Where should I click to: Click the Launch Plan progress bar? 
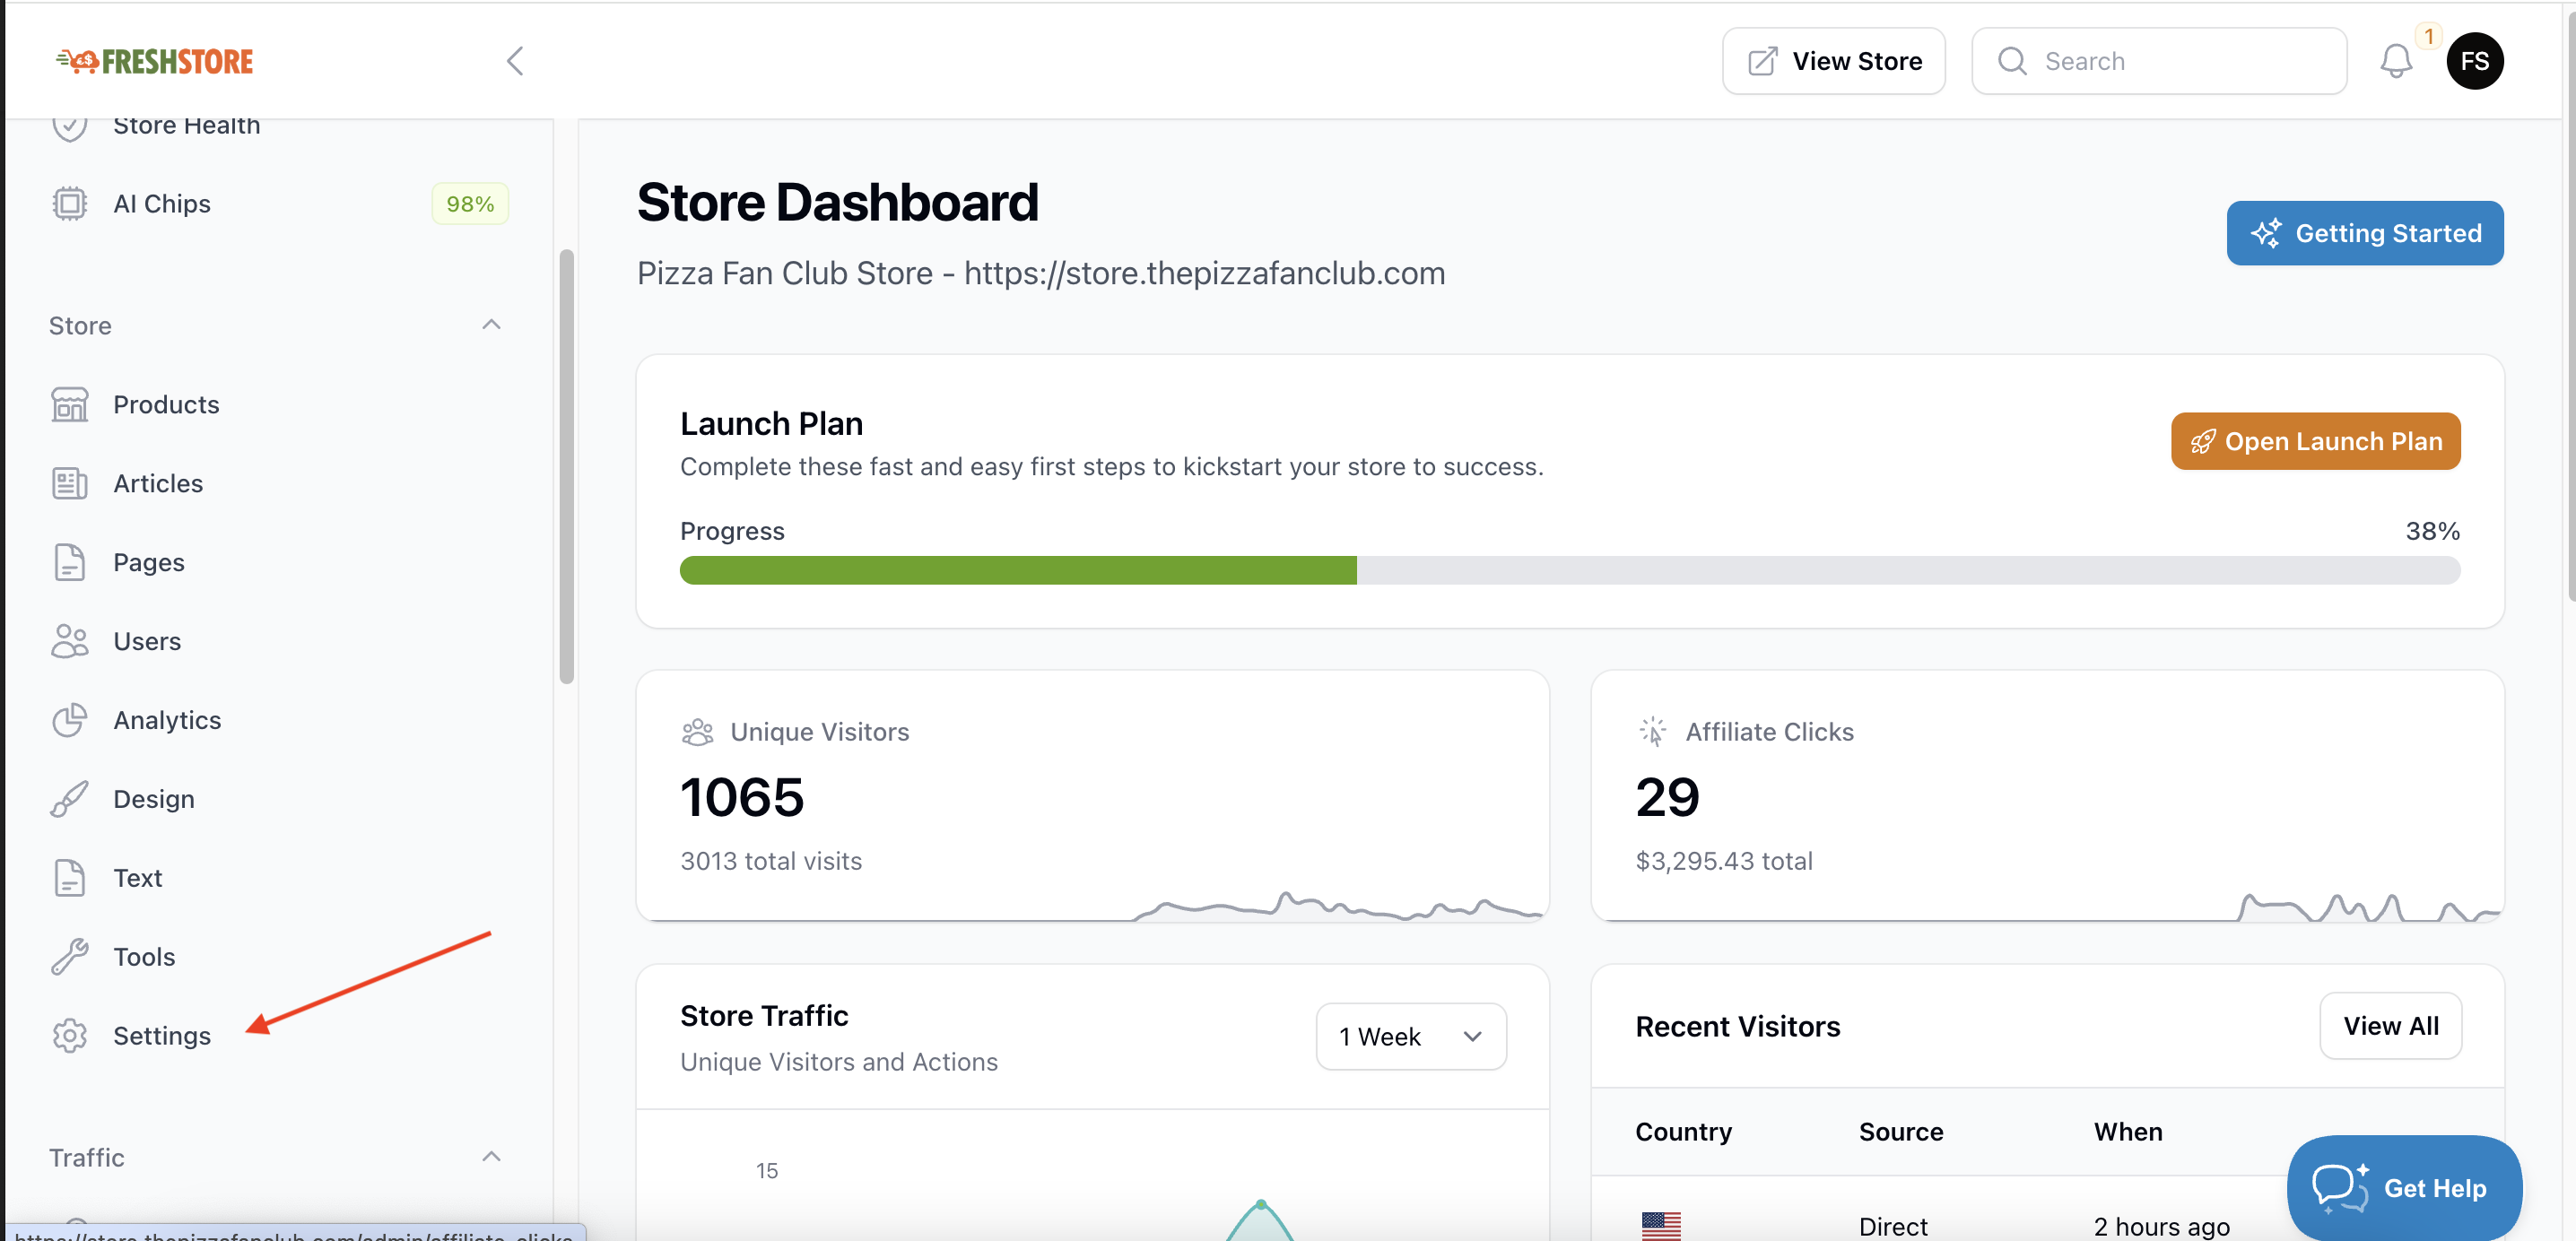tap(1569, 571)
